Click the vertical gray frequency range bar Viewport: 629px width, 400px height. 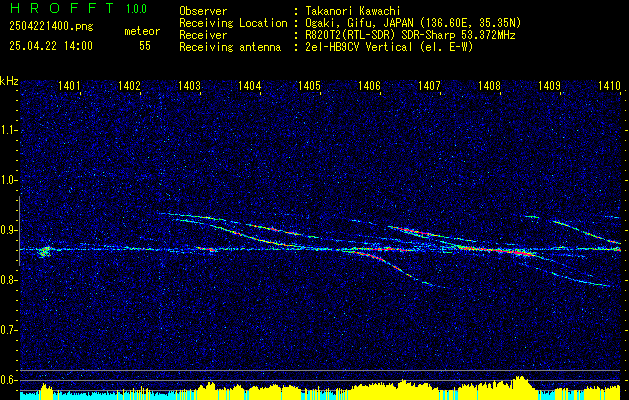click(x=19, y=231)
